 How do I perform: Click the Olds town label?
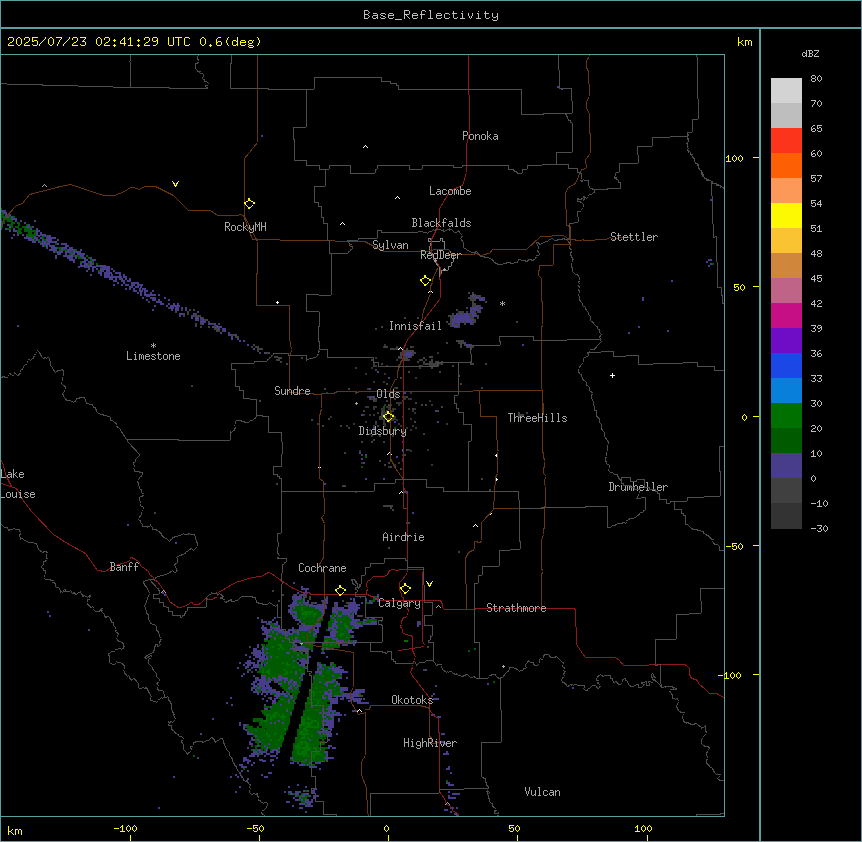tap(388, 394)
